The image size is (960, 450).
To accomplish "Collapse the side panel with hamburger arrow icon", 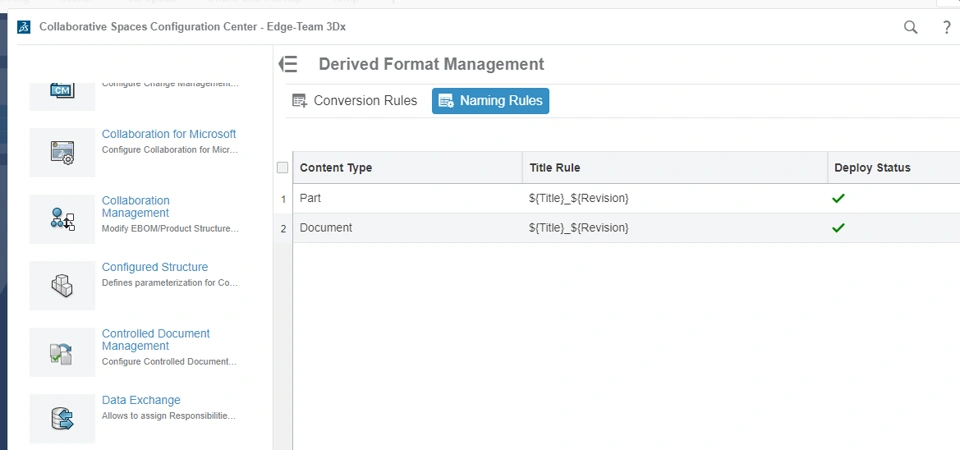I will [288, 64].
